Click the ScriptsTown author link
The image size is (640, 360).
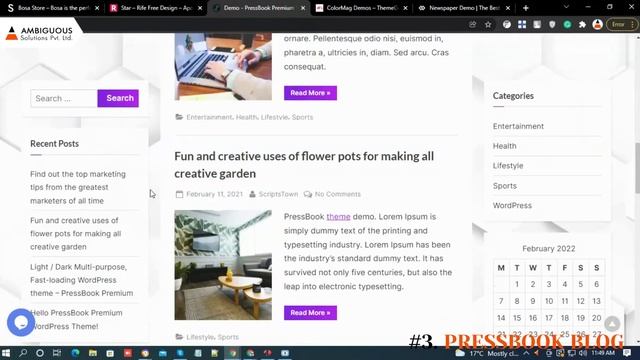click(278, 194)
